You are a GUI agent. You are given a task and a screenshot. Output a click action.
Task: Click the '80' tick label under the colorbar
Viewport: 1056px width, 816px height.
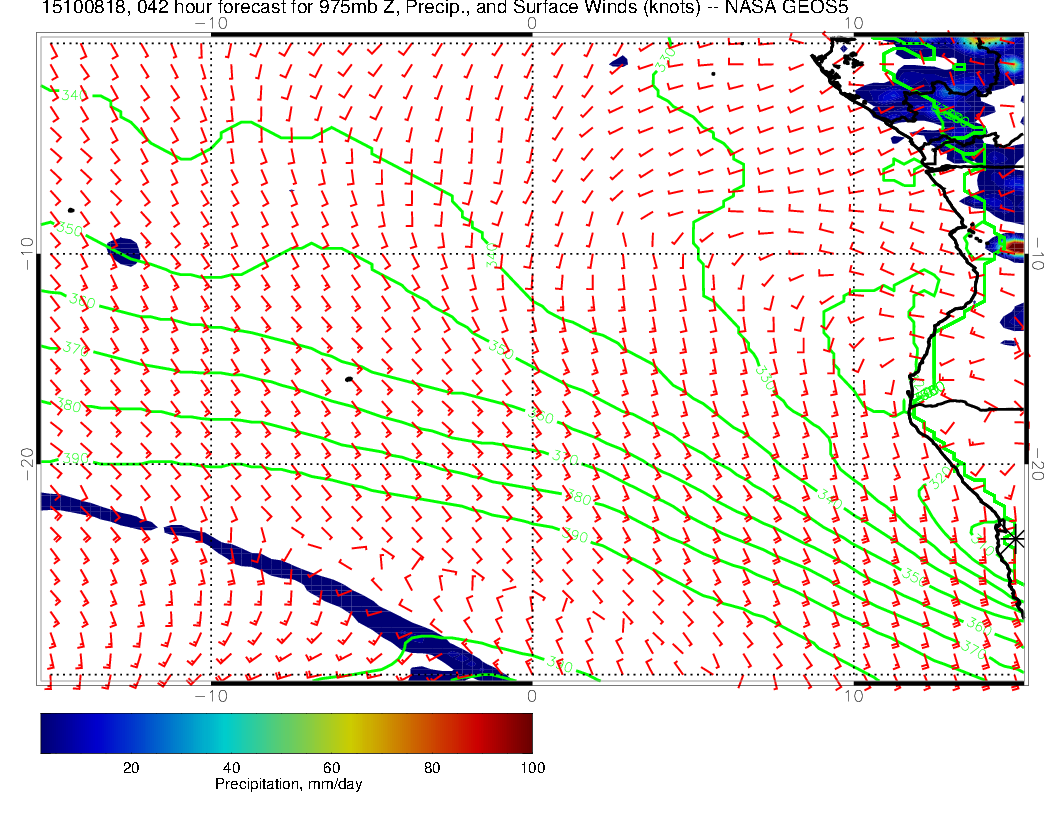[432, 768]
